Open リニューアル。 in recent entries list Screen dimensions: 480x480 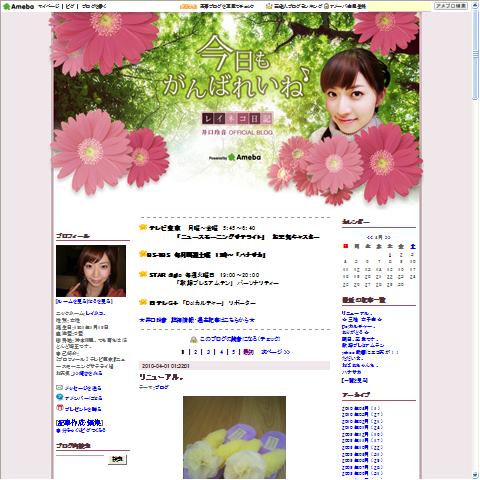point(357,313)
